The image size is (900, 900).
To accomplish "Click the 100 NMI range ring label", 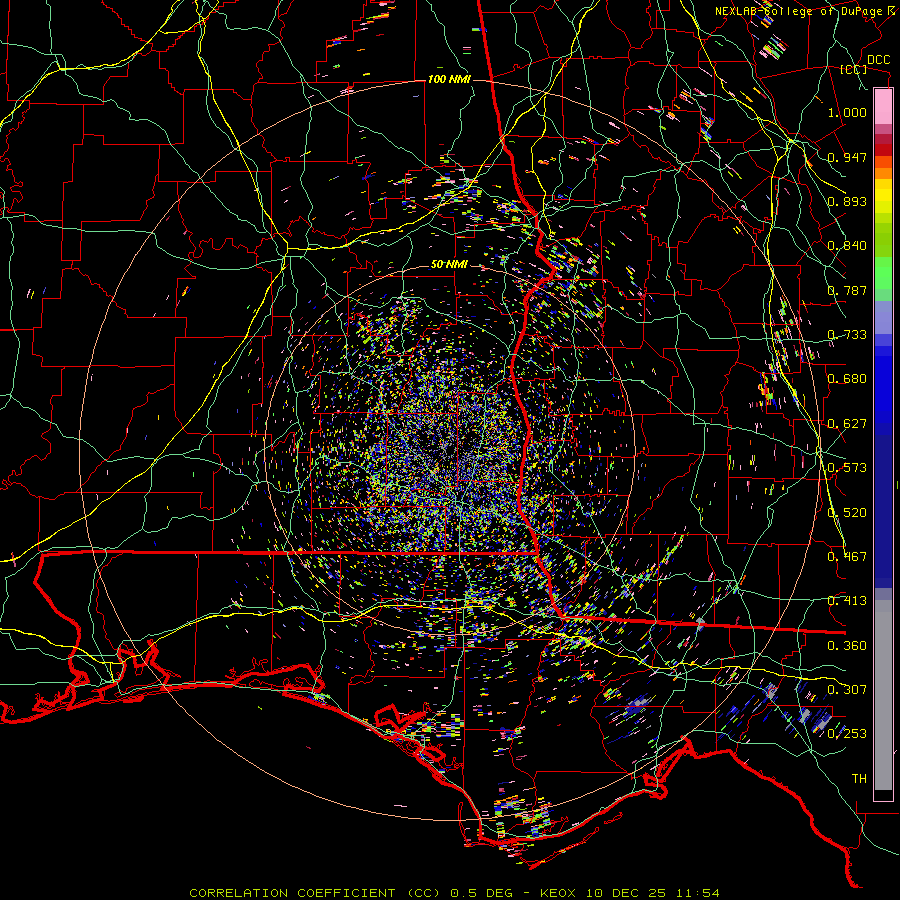I will [449, 79].
